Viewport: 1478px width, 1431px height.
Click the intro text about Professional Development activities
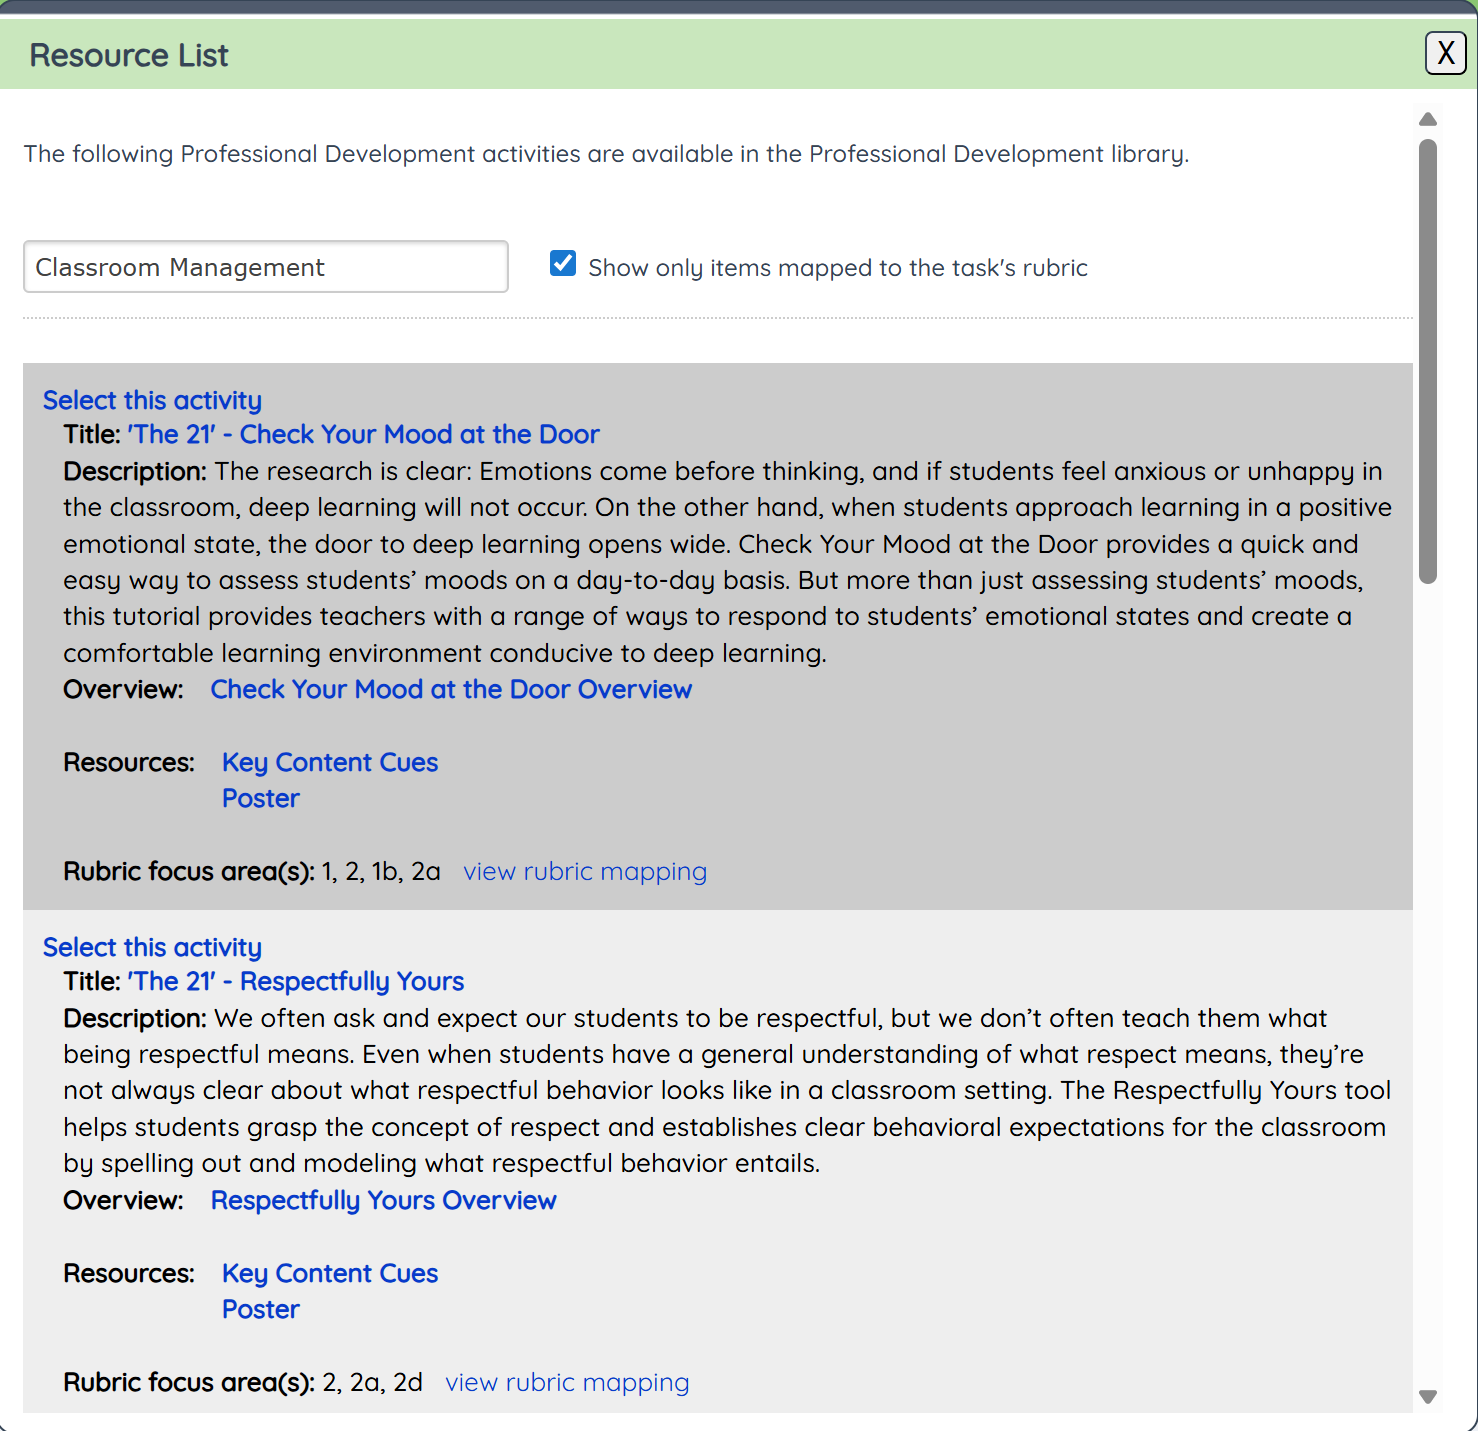click(606, 154)
